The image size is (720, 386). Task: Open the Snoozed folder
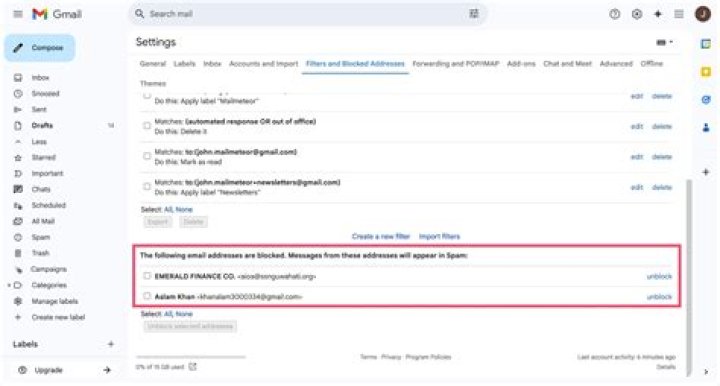[x=45, y=94]
